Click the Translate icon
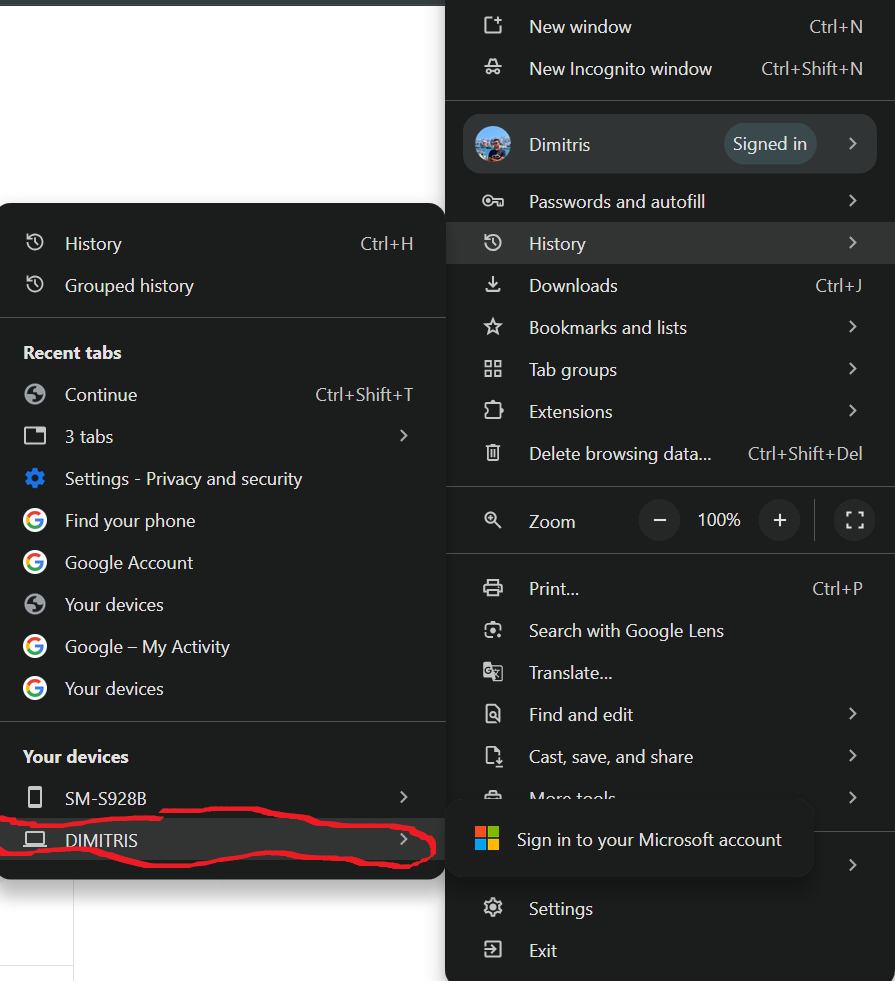The image size is (895, 981). click(x=493, y=672)
